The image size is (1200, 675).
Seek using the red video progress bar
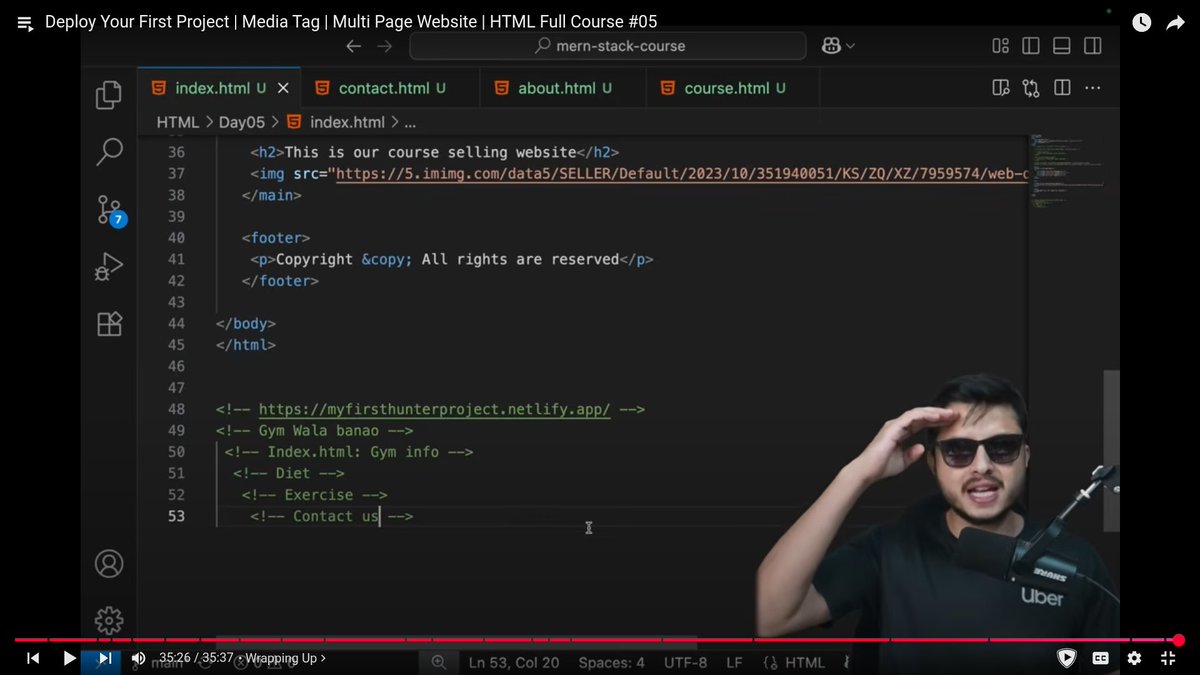598,640
